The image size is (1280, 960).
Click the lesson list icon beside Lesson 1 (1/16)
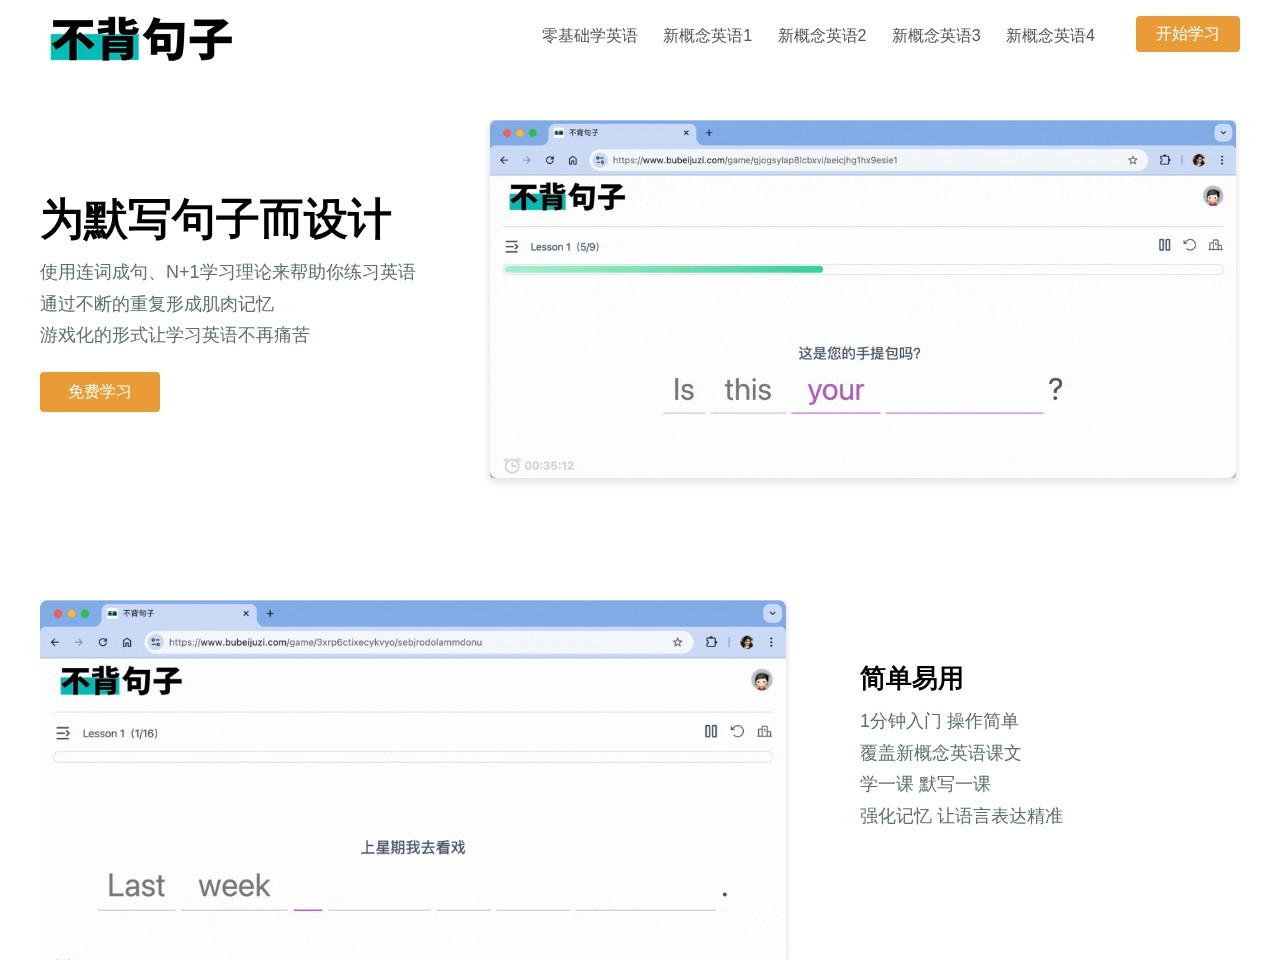(63, 733)
